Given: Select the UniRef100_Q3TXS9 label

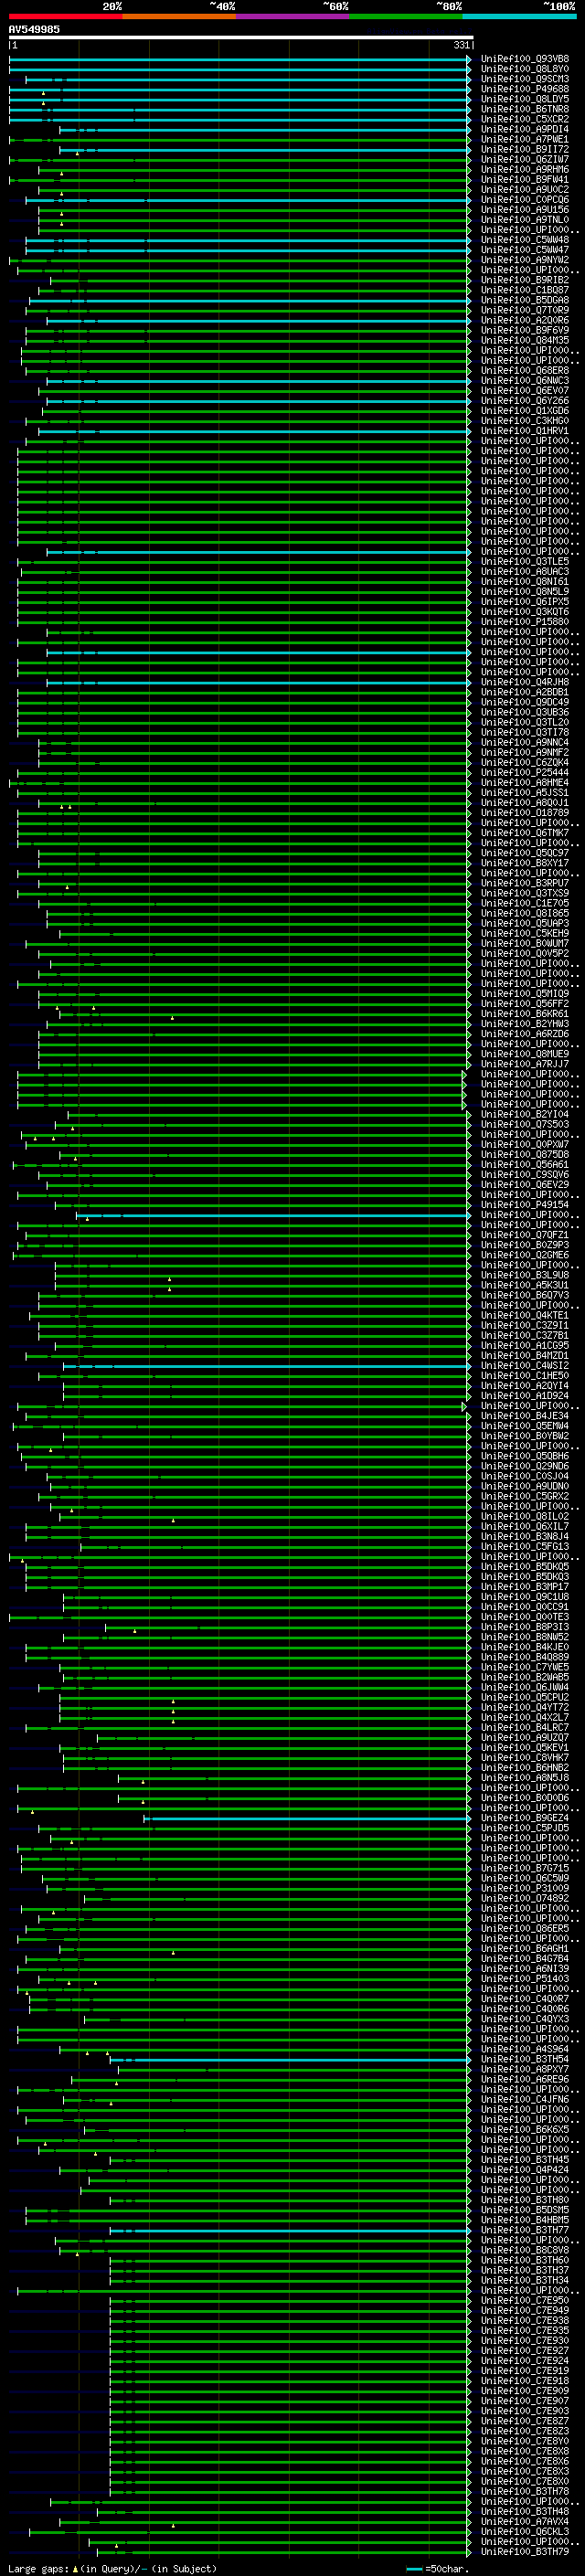Looking at the screenshot, I should pos(525,893).
